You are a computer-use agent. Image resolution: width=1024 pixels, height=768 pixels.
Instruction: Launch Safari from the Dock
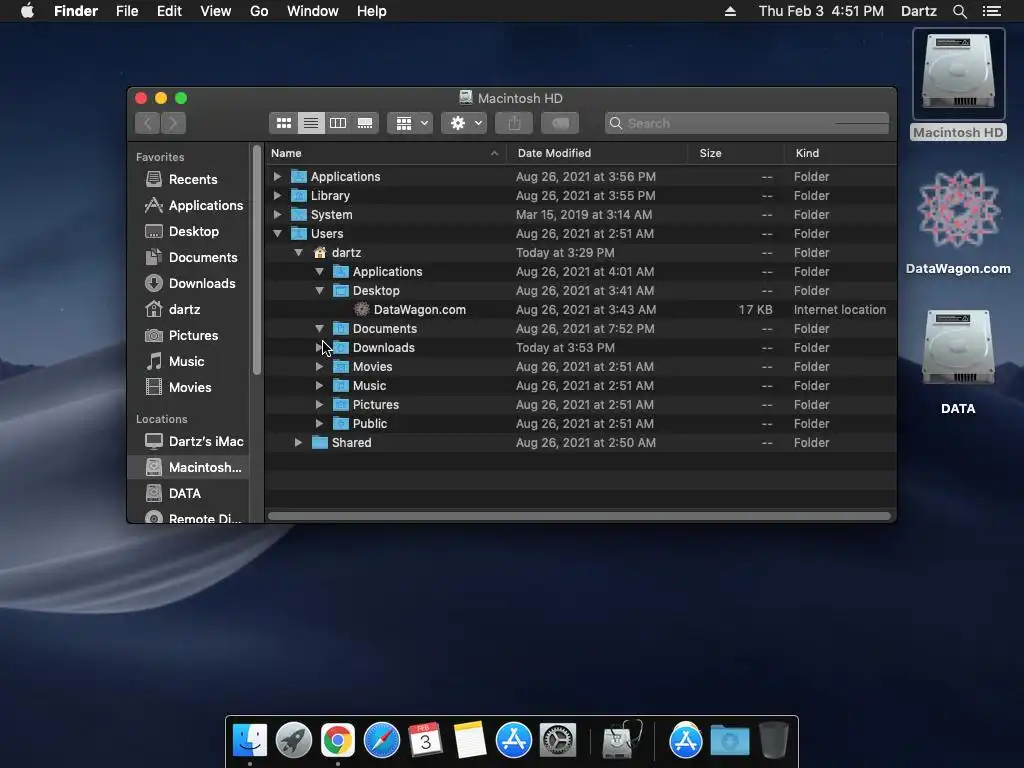point(381,741)
